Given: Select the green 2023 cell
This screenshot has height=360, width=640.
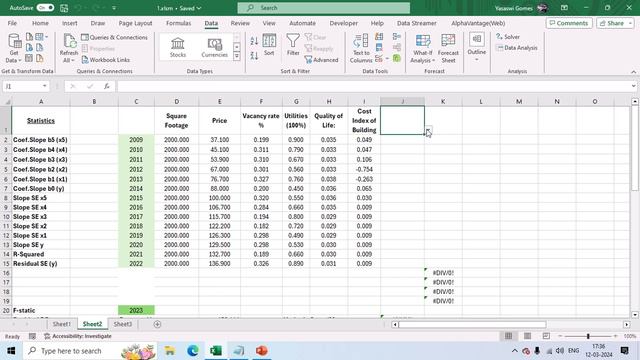Looking at the screenshot, I should click(x=136, y=310).
